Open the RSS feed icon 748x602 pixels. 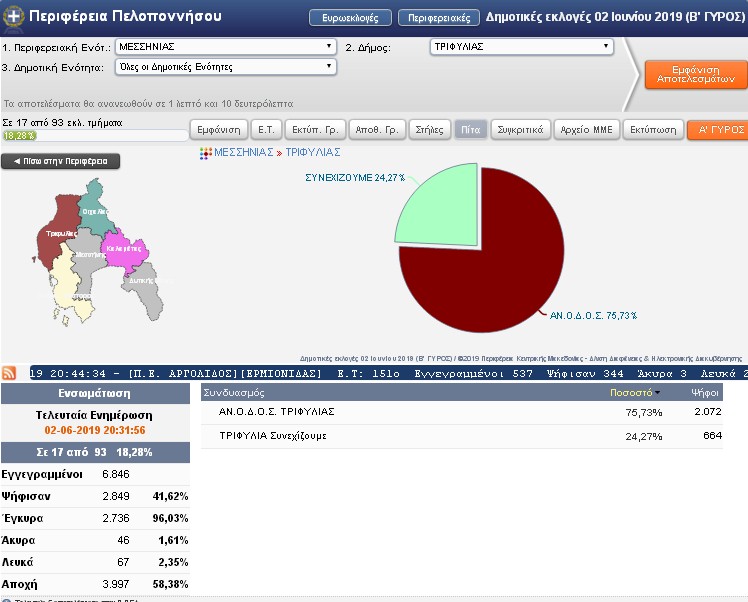pos(9,373)
